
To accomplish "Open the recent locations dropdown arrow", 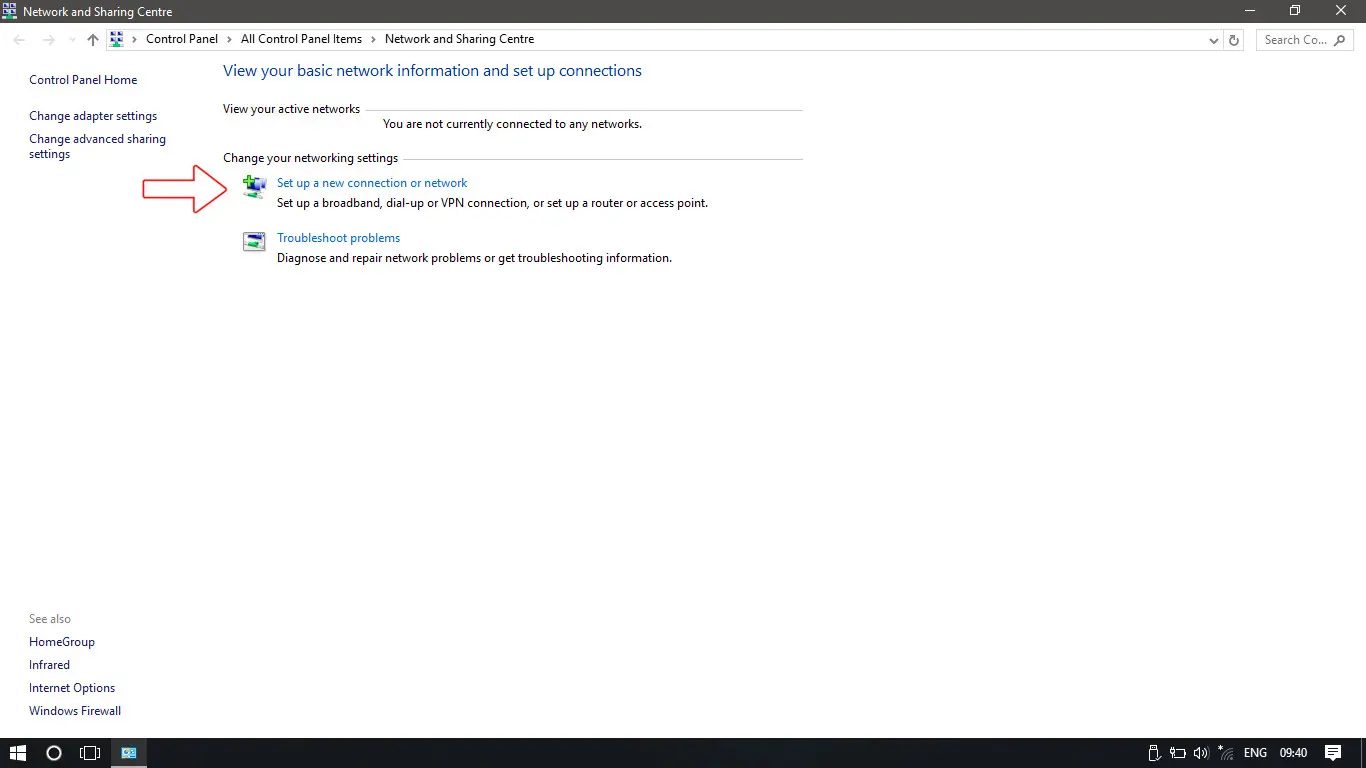I will pyautogui.click(x=72, y=40).
